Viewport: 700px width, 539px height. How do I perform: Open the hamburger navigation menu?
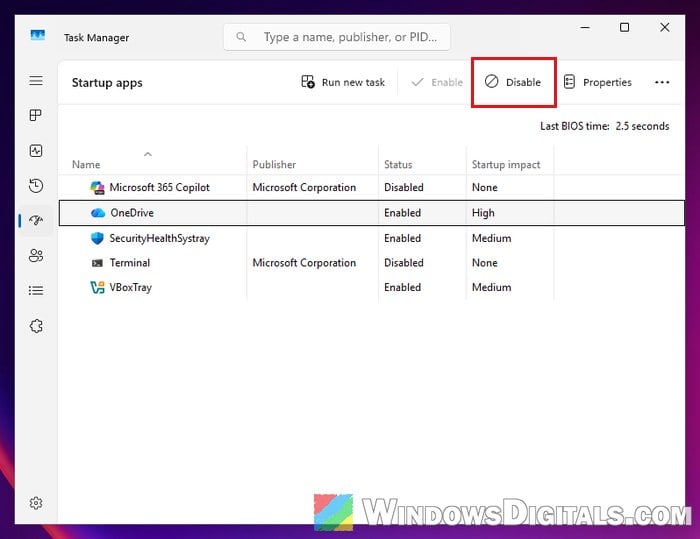pyautogui.click(x=36, y=80)
